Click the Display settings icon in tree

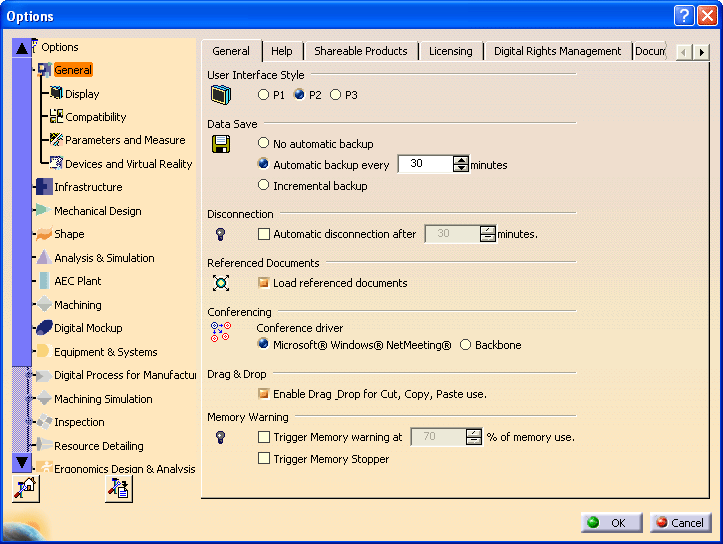click(56, 93)
